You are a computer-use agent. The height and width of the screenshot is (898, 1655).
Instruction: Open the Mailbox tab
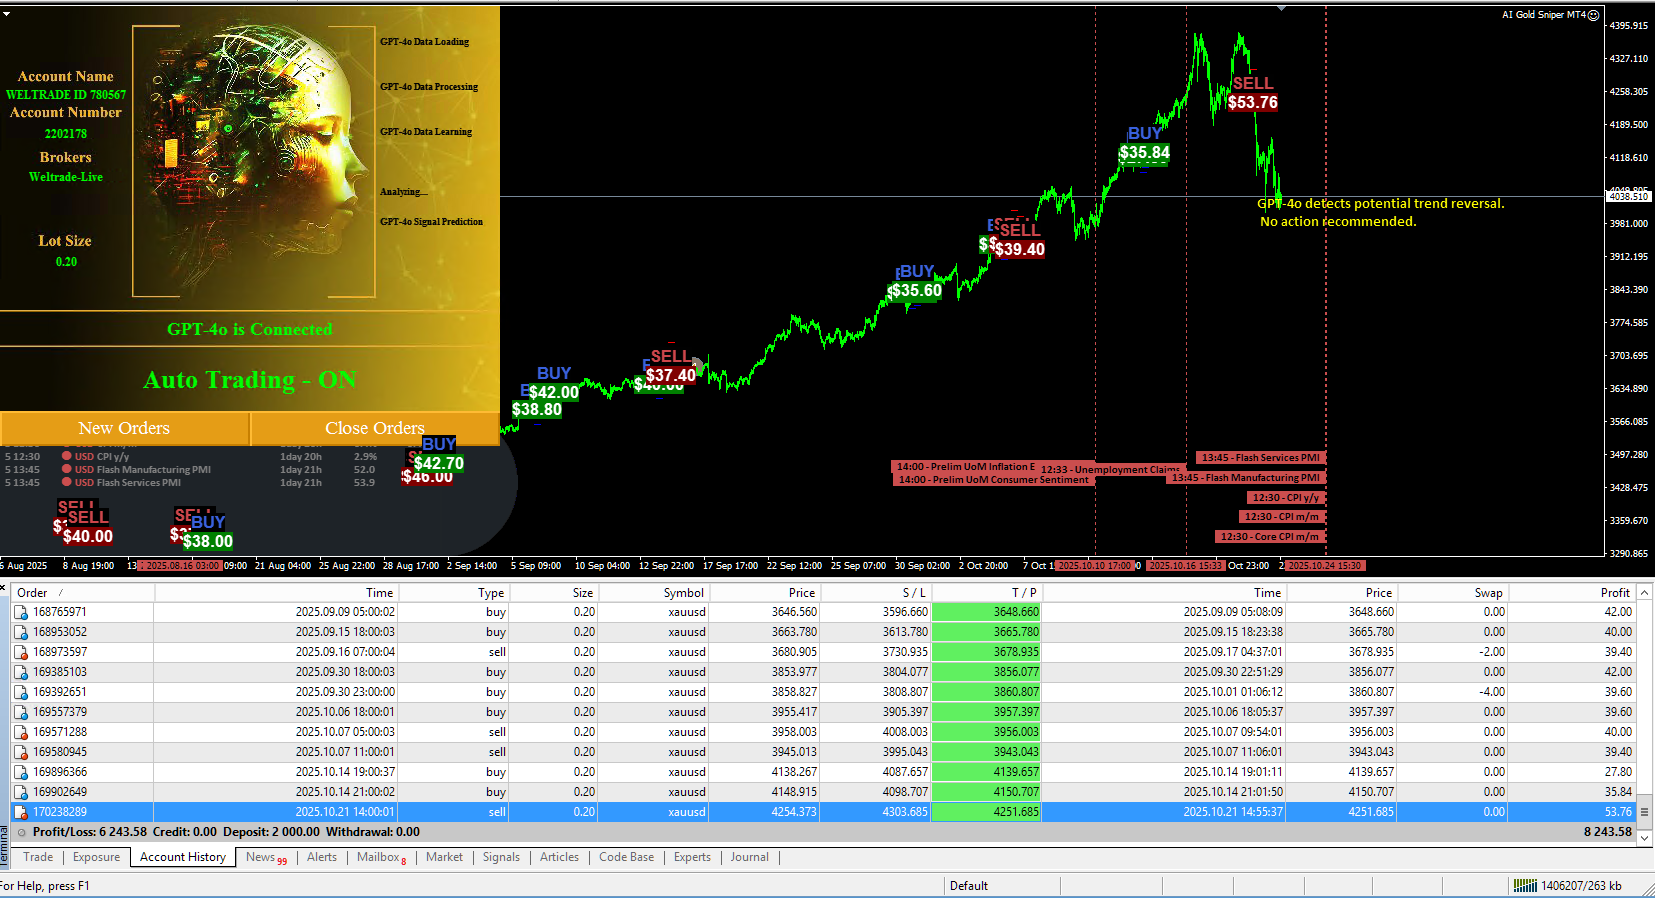[x=381, y=857]
